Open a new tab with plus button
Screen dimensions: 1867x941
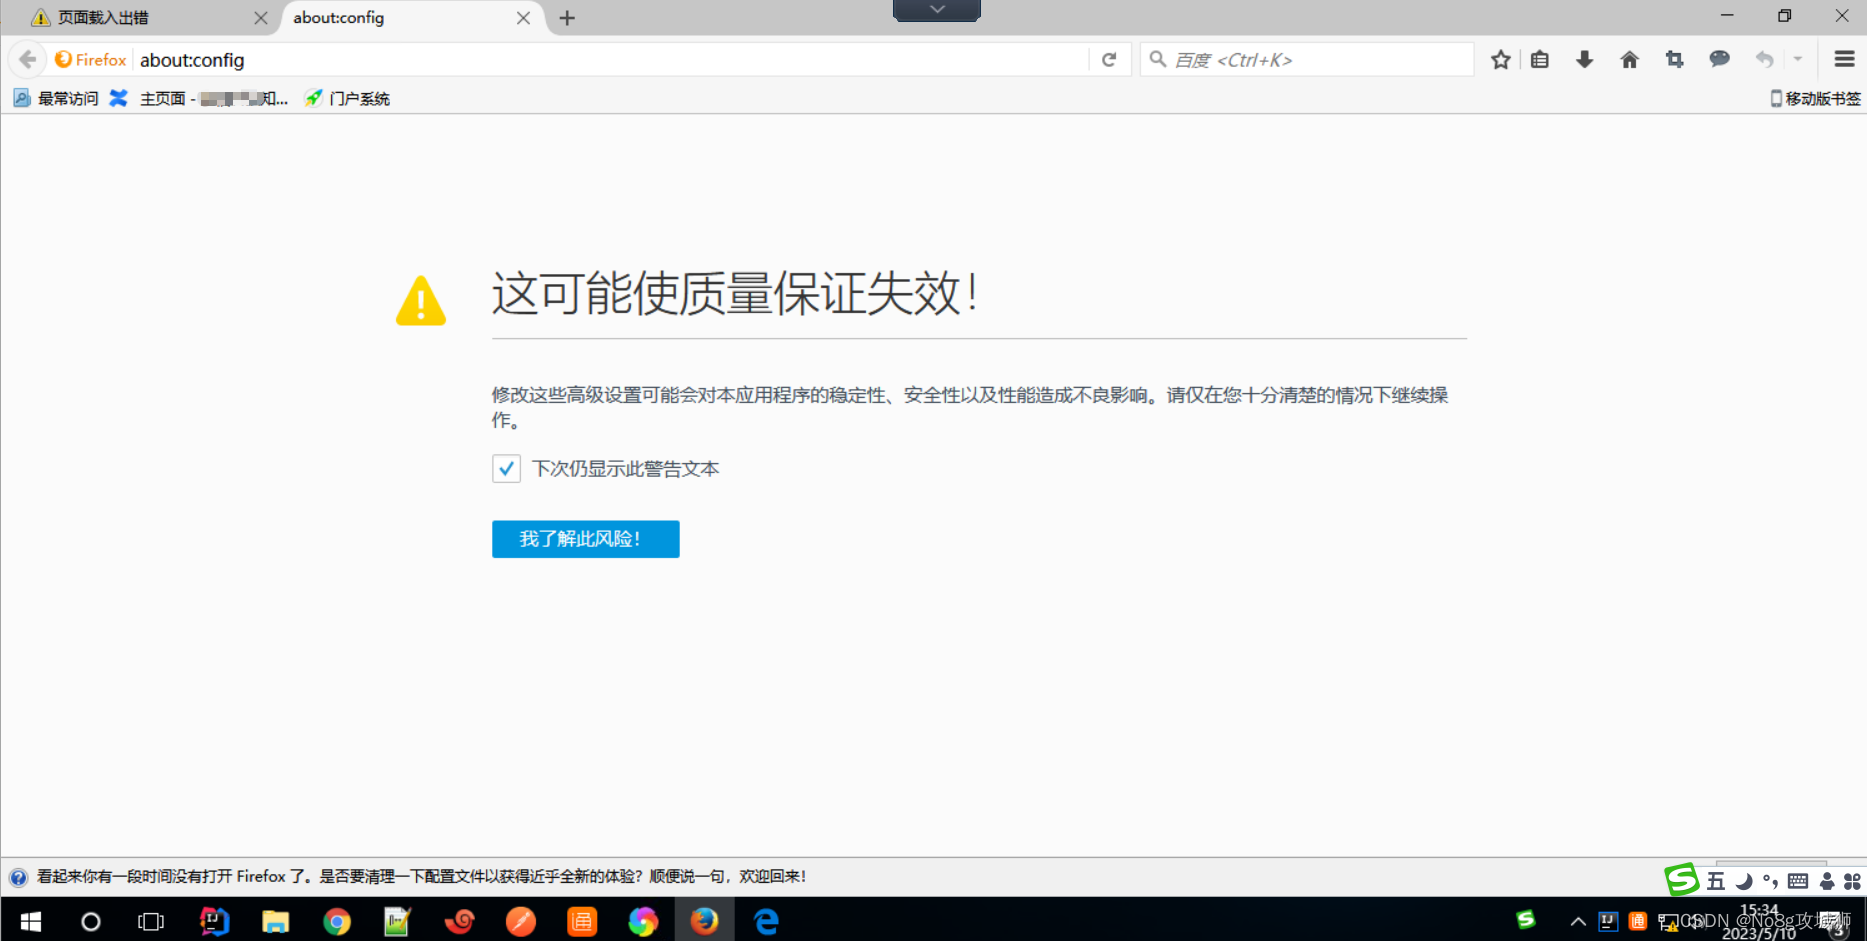tap(567, 18)
